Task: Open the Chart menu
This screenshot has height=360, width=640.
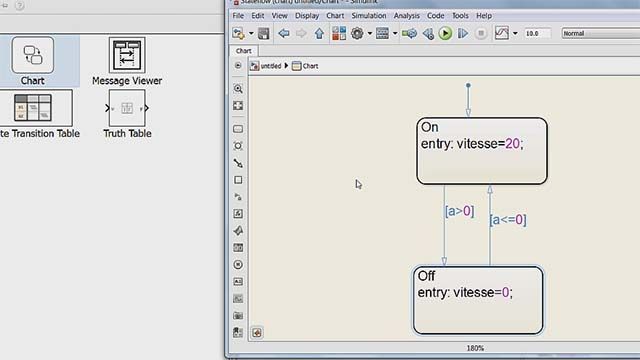Action: coord(335,16)
